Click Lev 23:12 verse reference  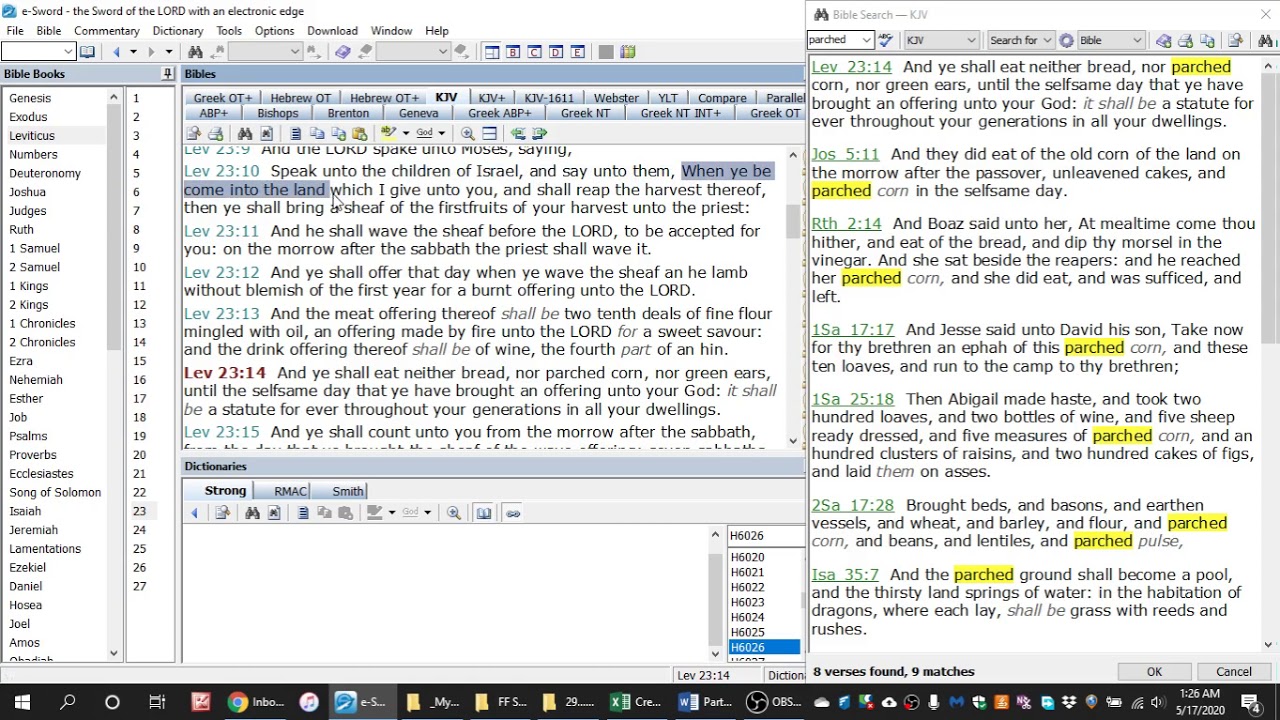pos(221,272)
